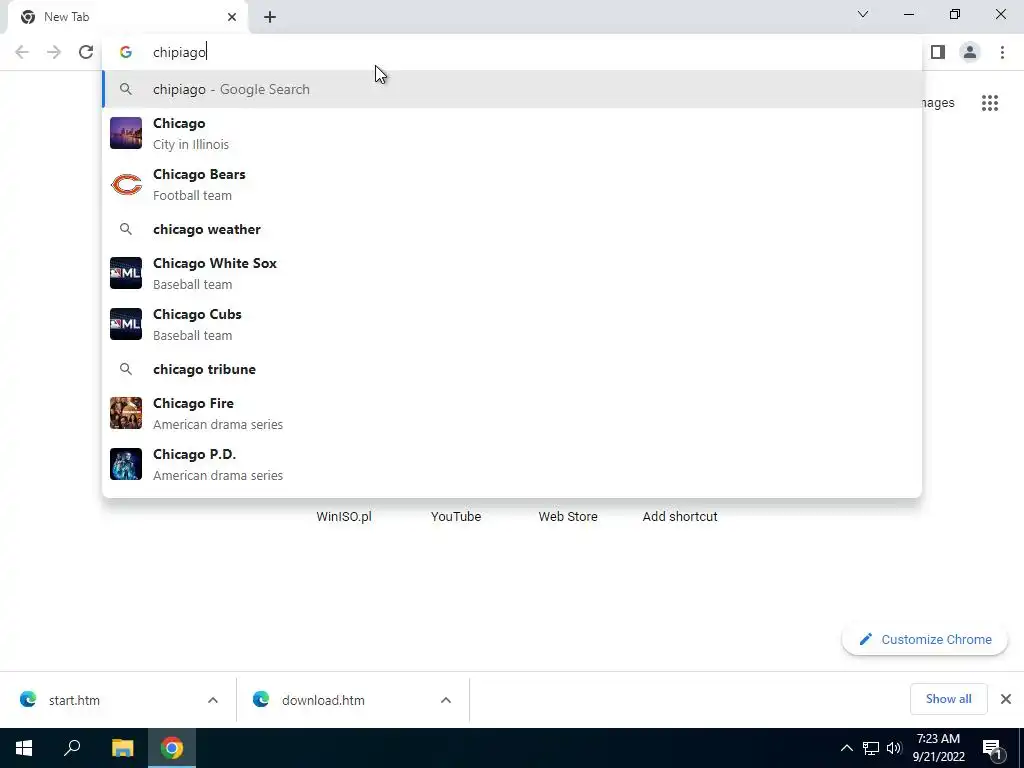Open the Google apps grid
Screen dimensions: 1024x768
click(x=990, y=103)
